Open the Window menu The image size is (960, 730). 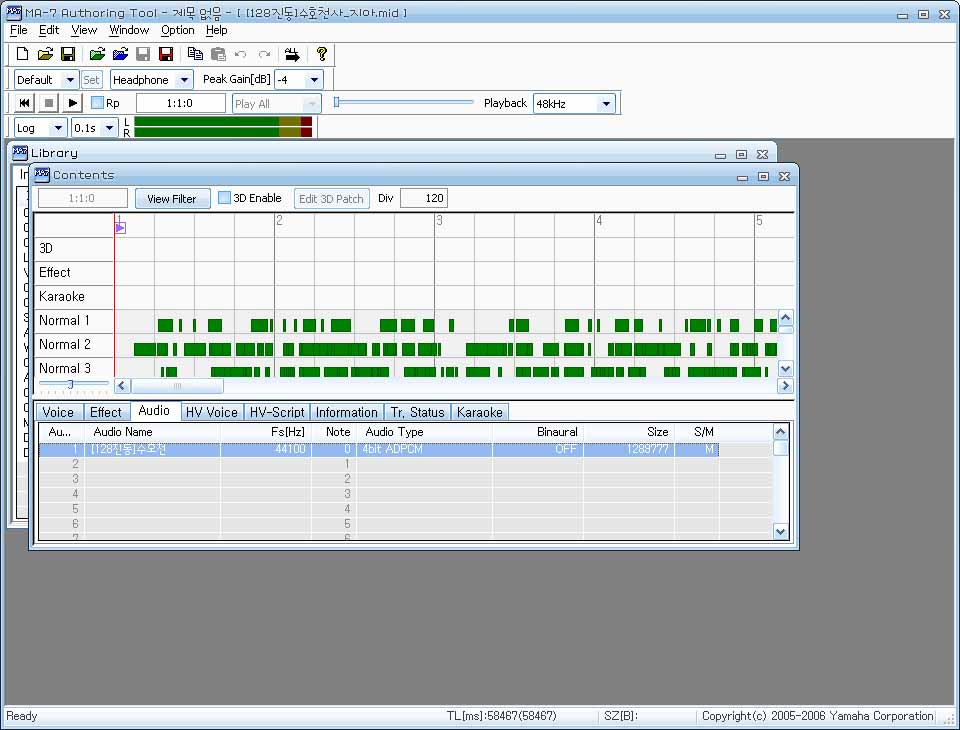[129, 30]
